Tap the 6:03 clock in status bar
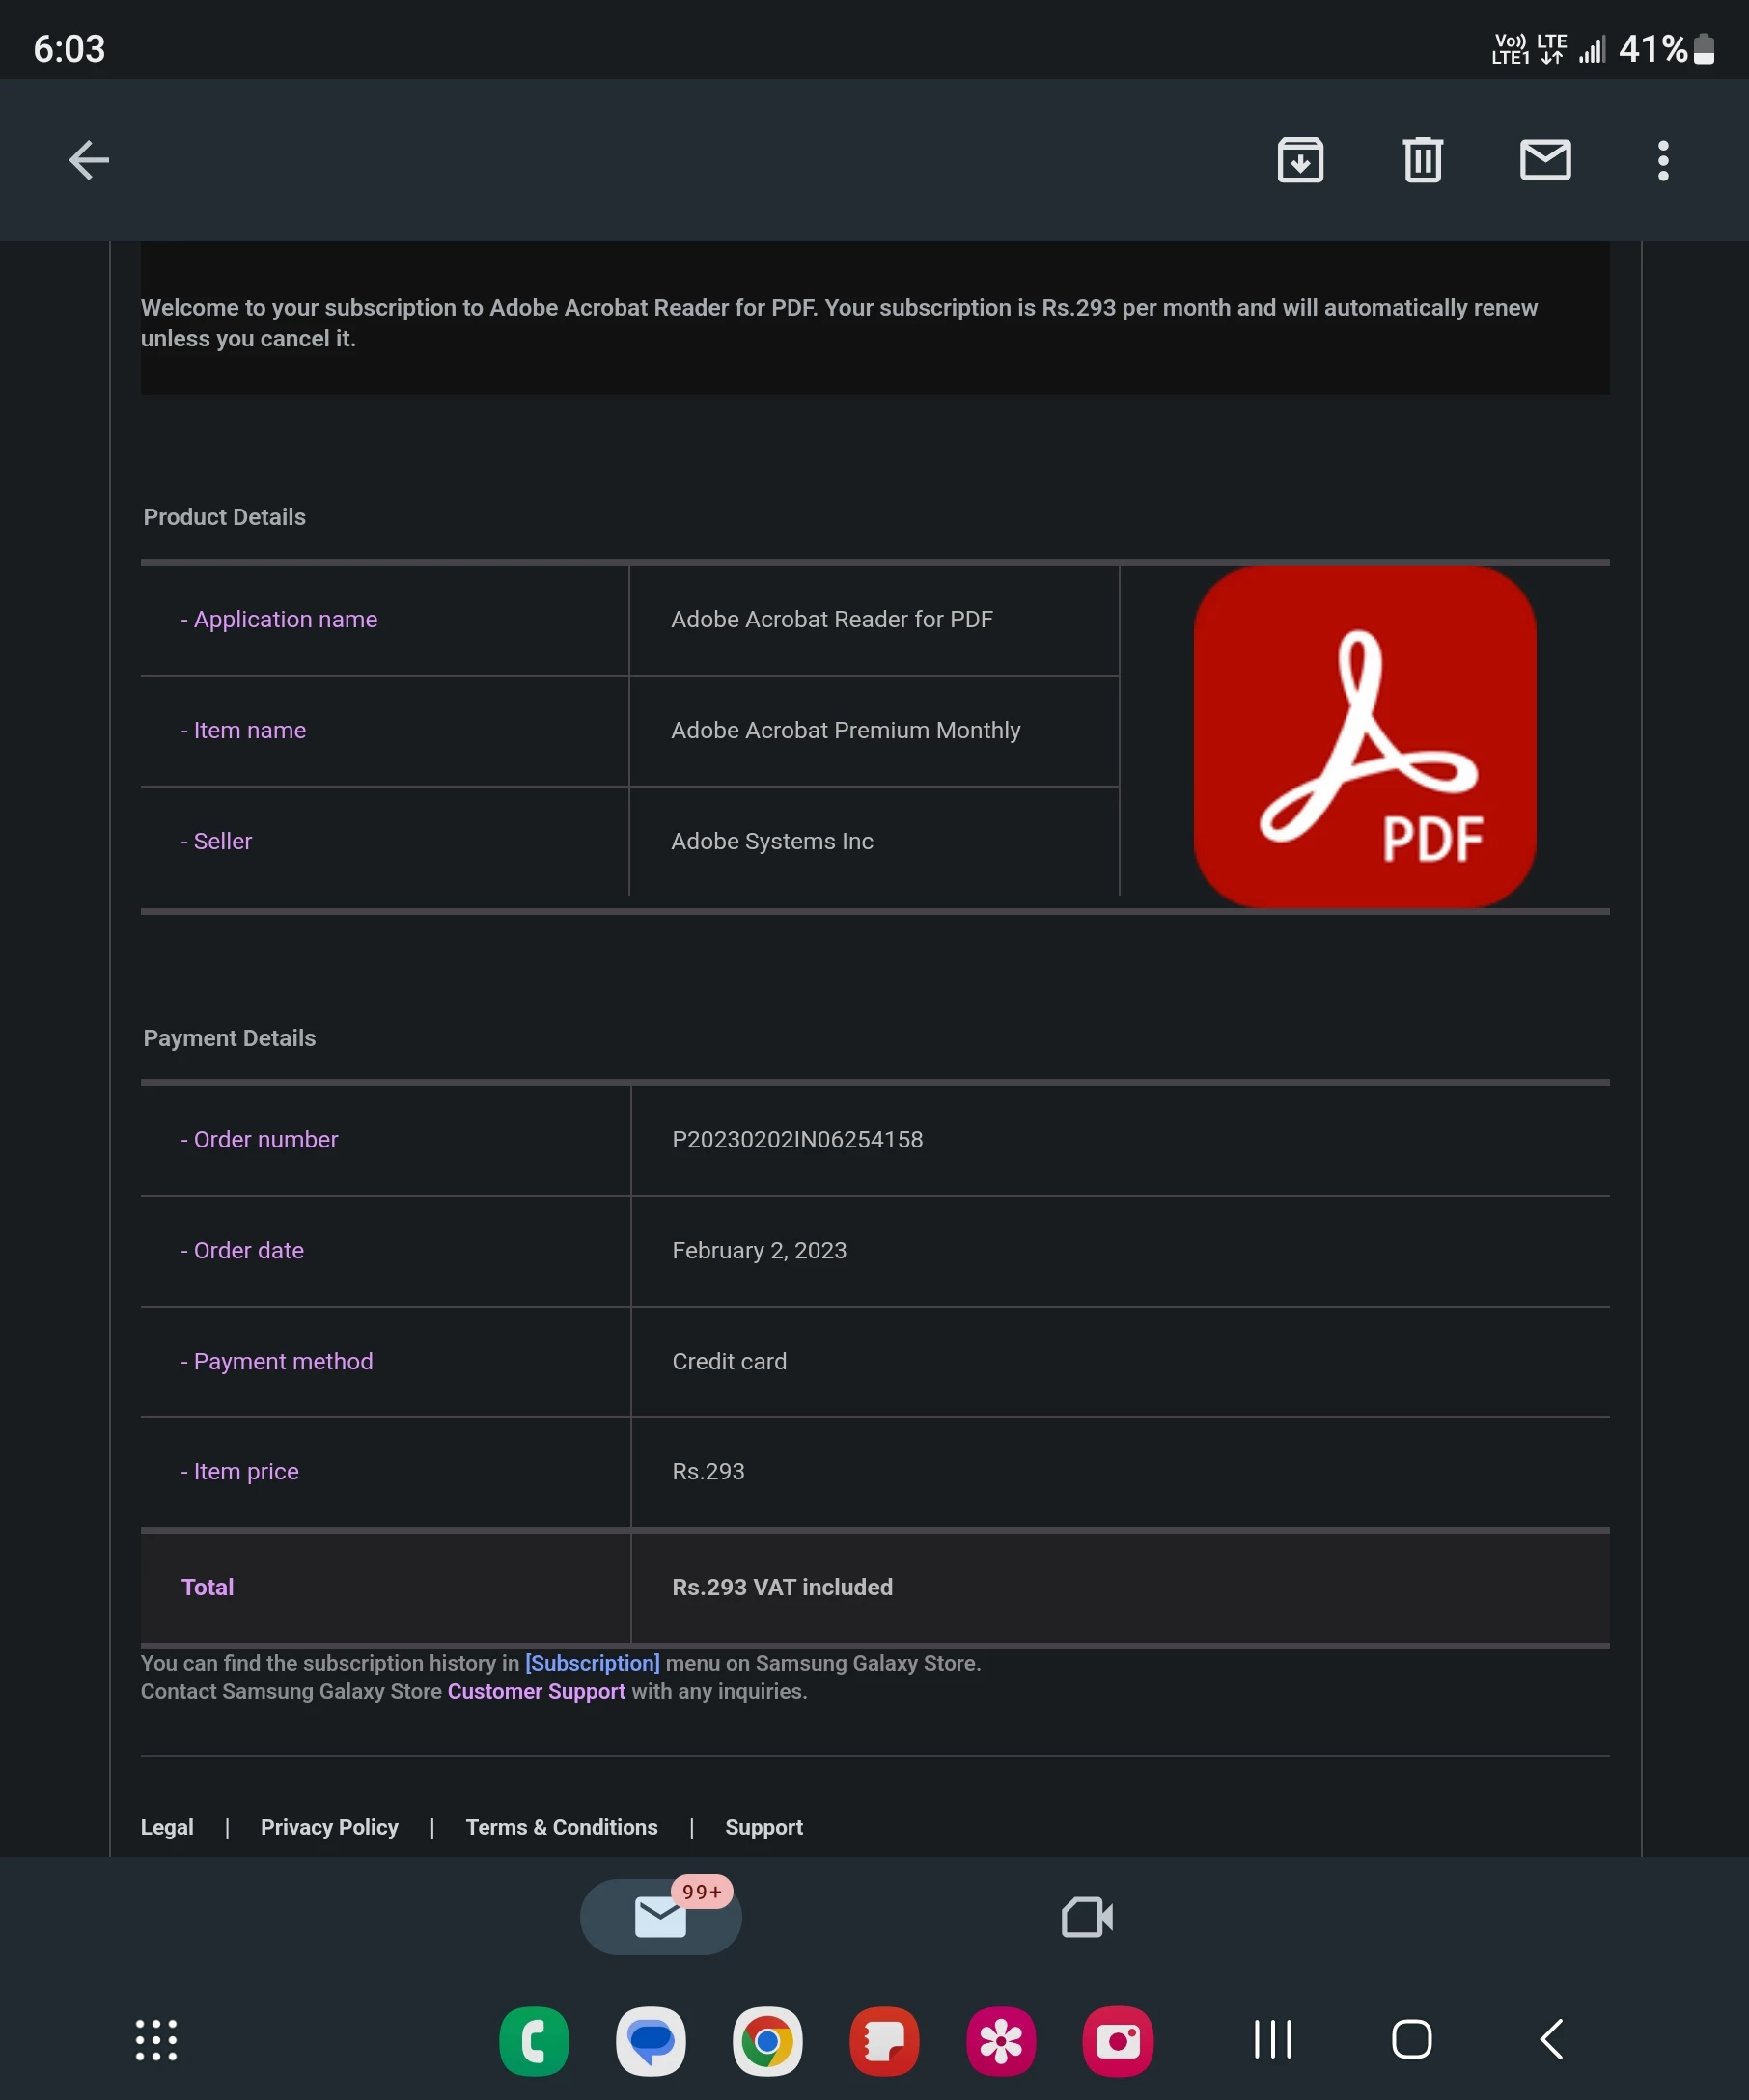The width and height of the screenshot is (1749, 2100). point(69,48)
